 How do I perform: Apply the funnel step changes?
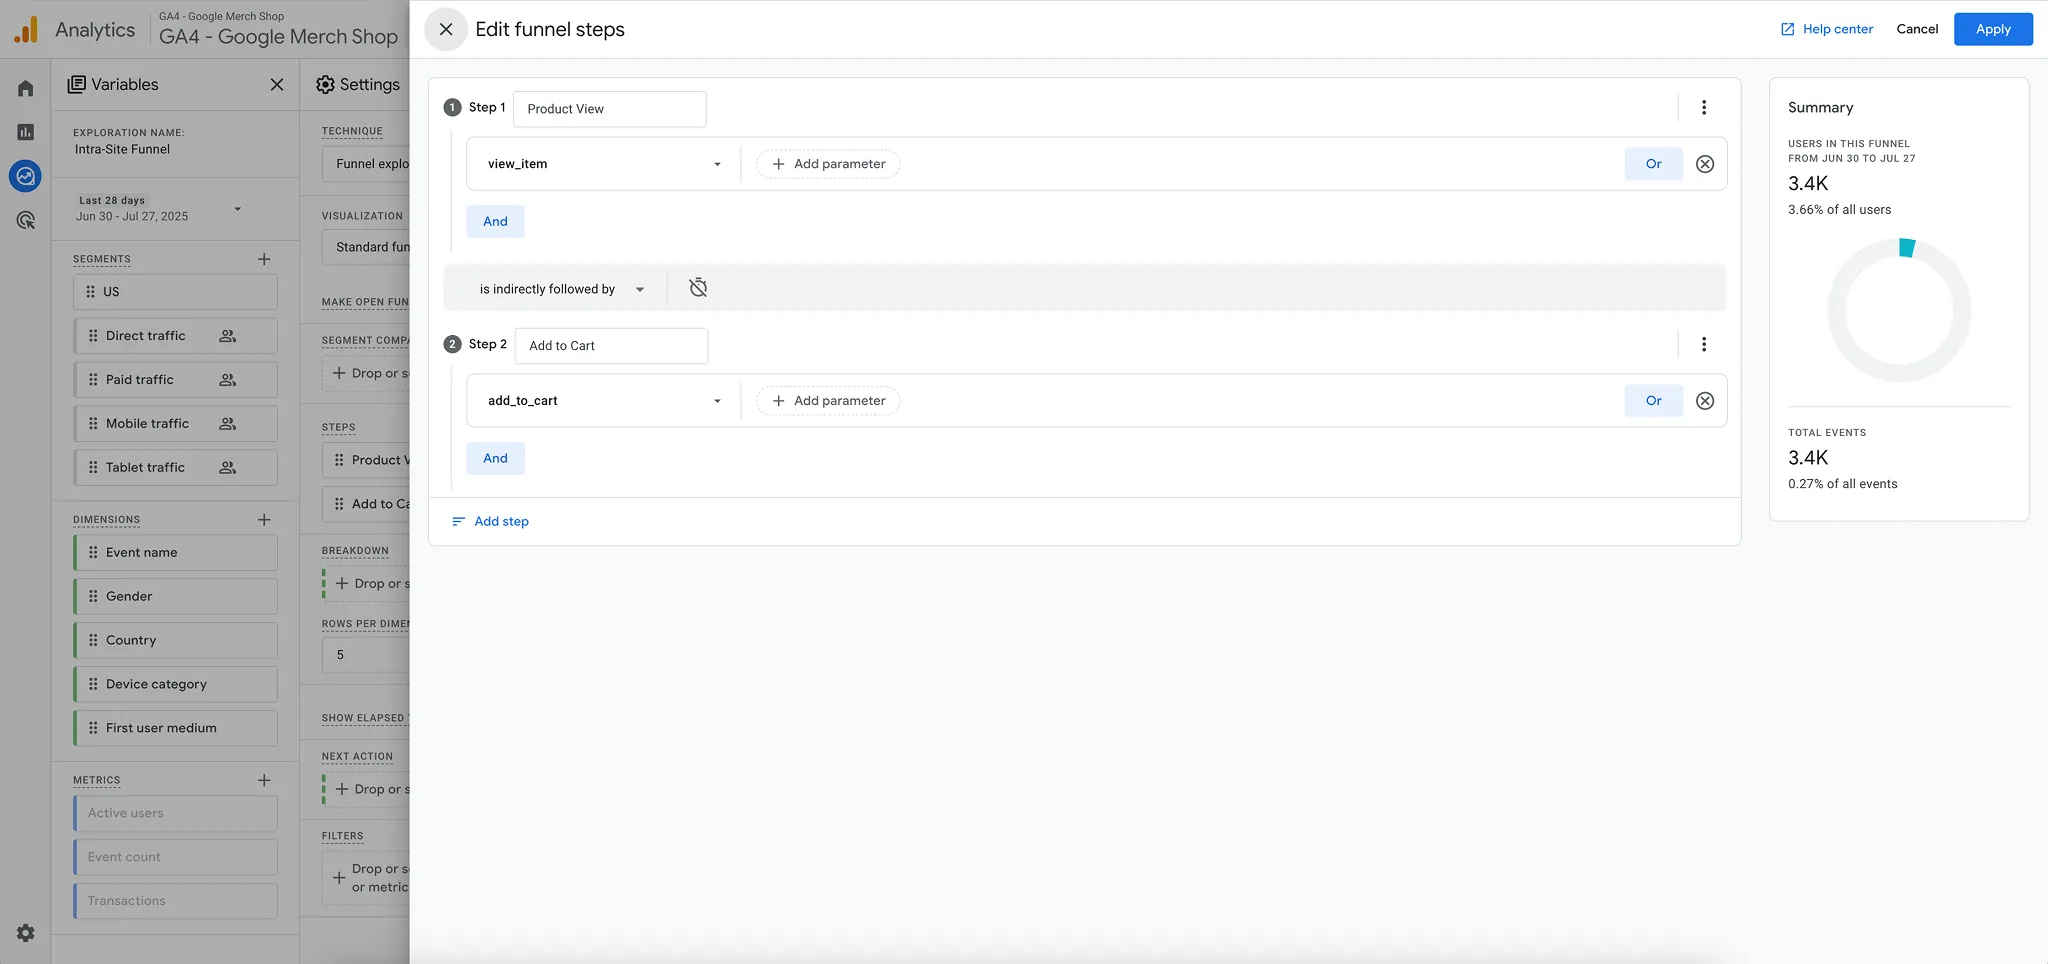tap(1992, 29)
